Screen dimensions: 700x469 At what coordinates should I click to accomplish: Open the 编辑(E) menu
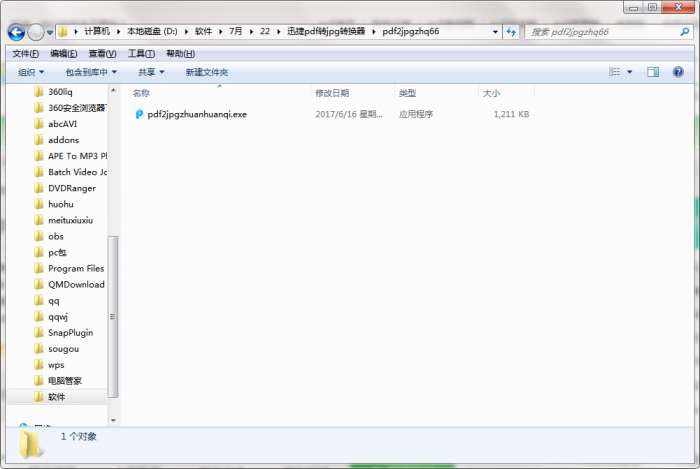point(63,54)
